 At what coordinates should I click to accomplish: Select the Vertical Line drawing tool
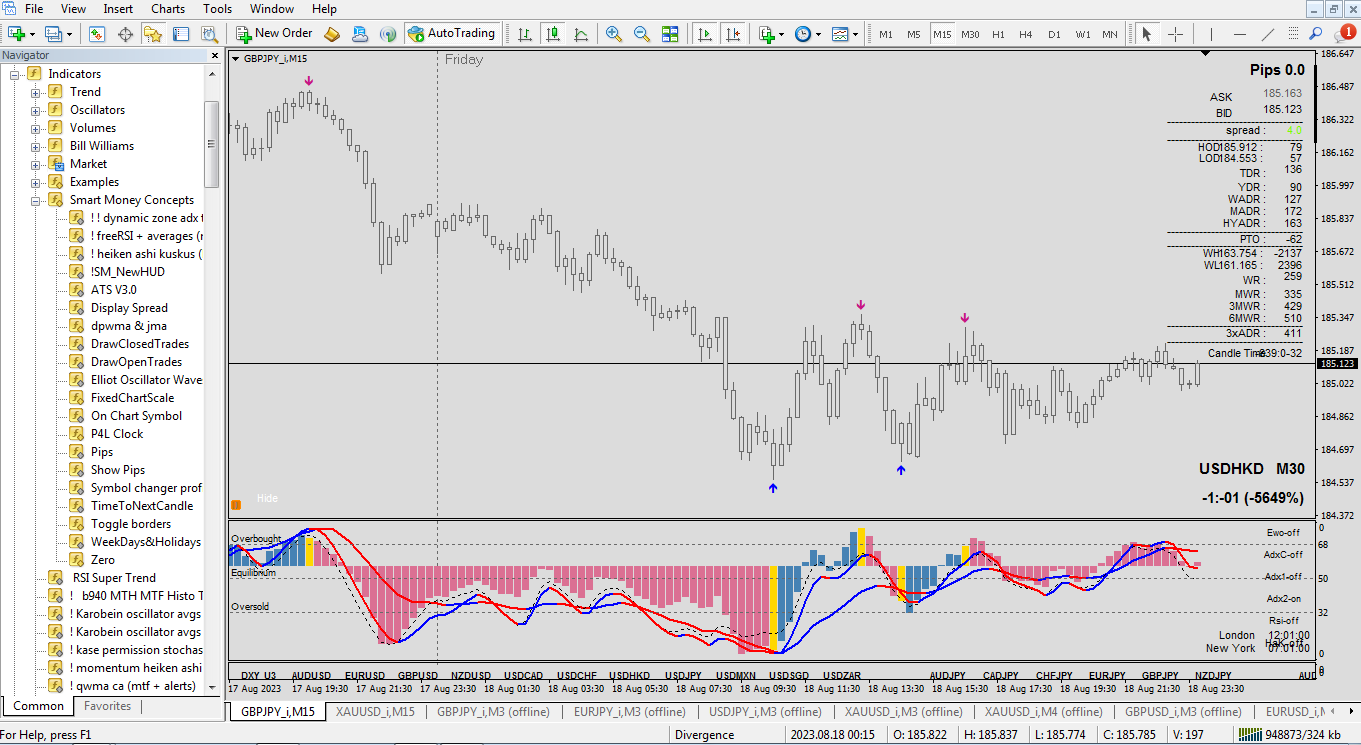[1211, 34]
